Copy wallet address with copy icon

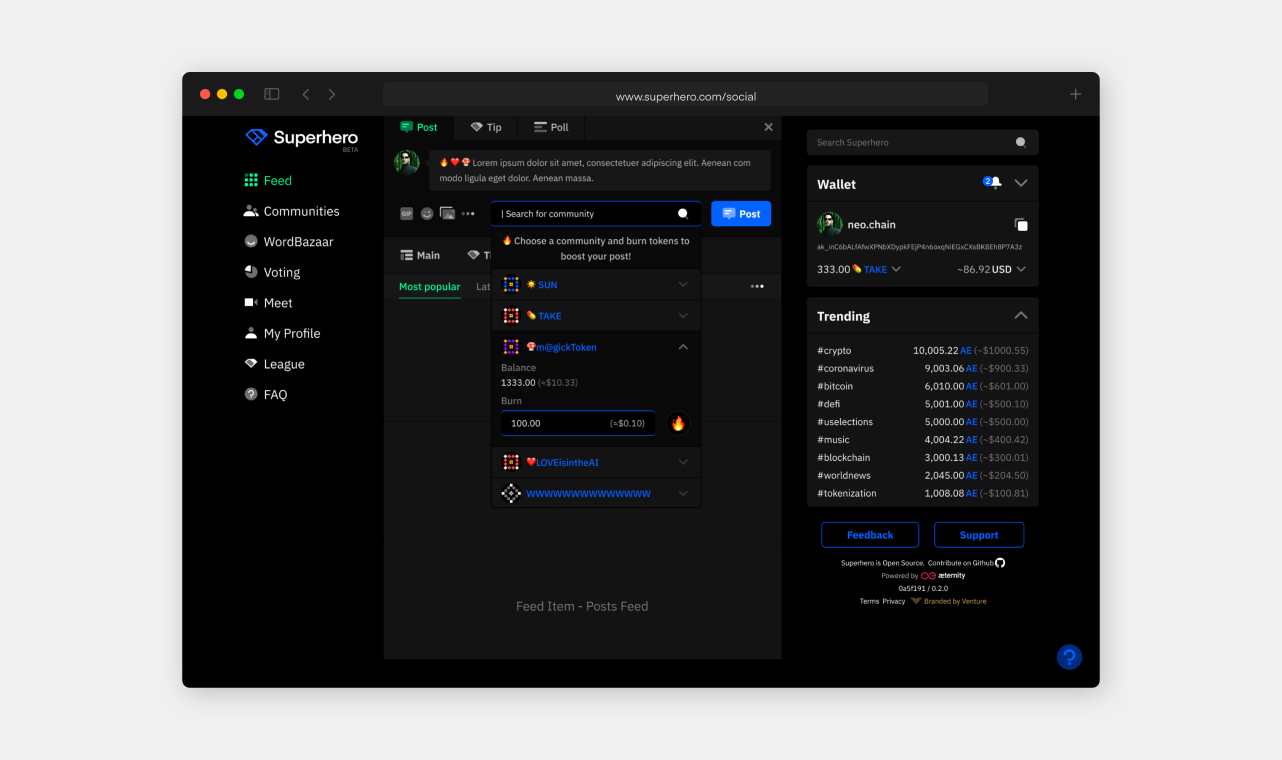pyautogui.click(x=1020, y=225)
